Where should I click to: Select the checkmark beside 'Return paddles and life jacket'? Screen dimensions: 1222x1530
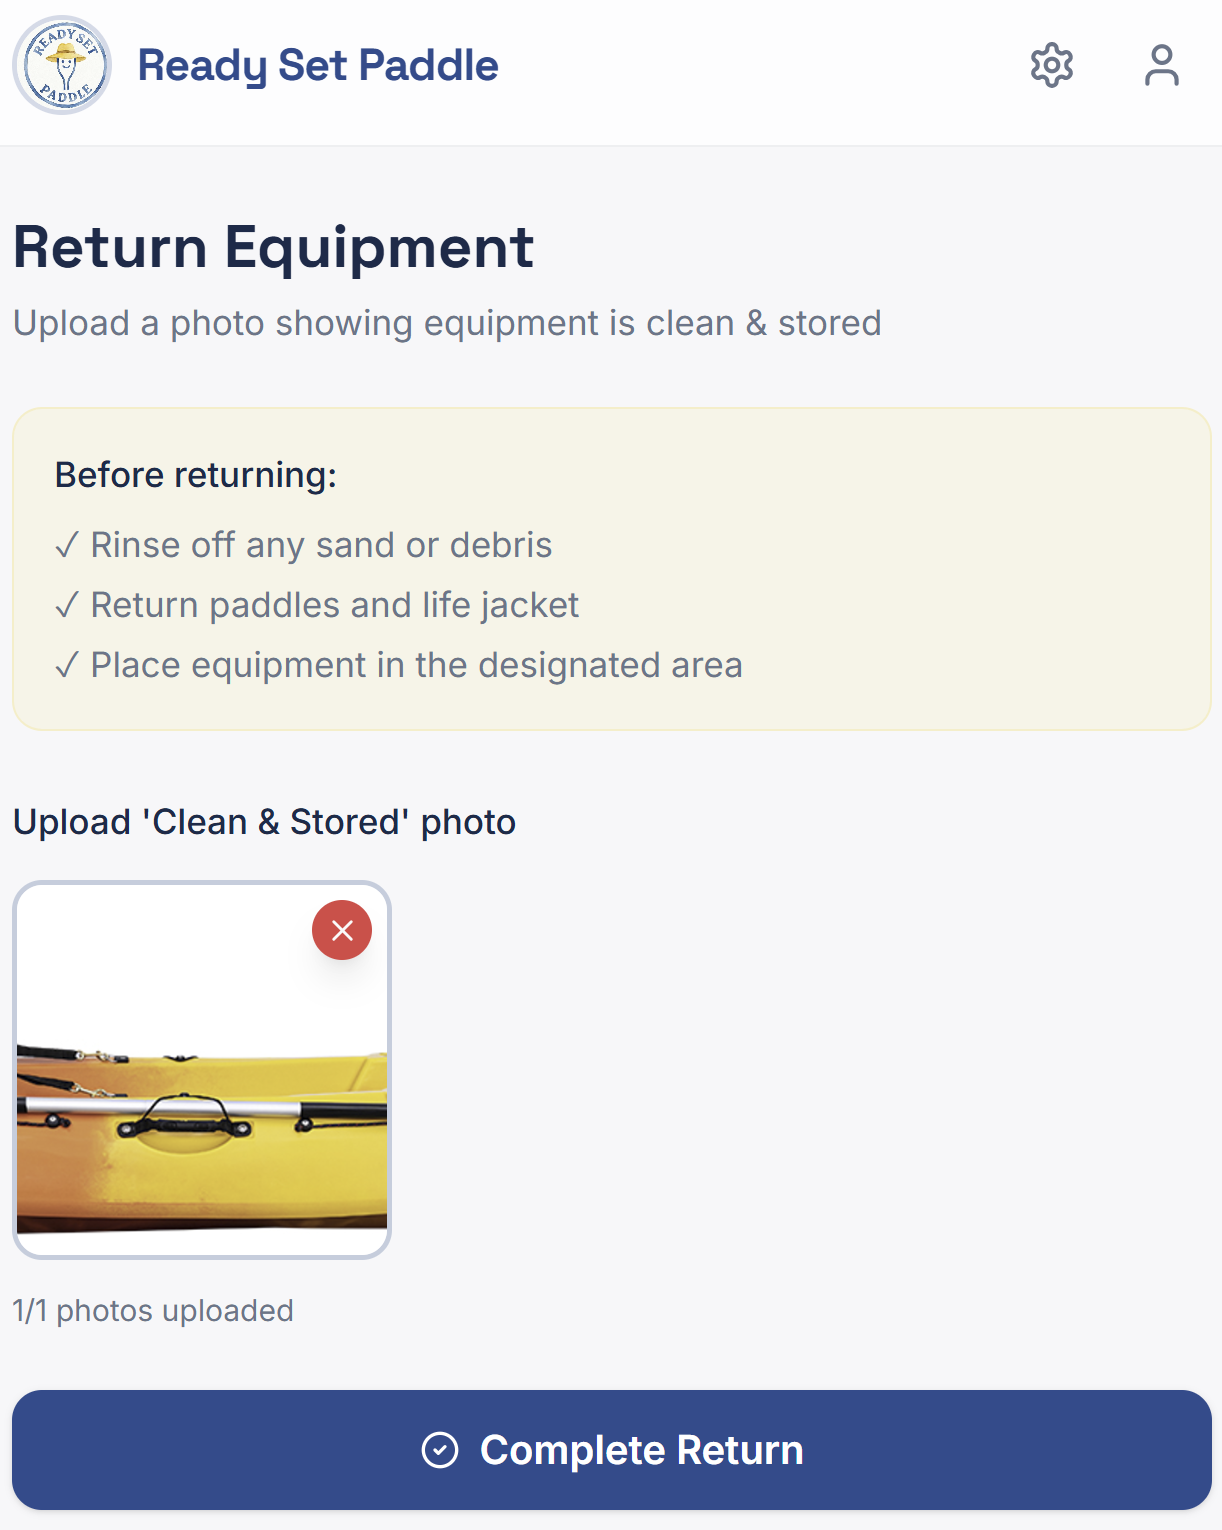pyautogui.click(x=67, y=605)
